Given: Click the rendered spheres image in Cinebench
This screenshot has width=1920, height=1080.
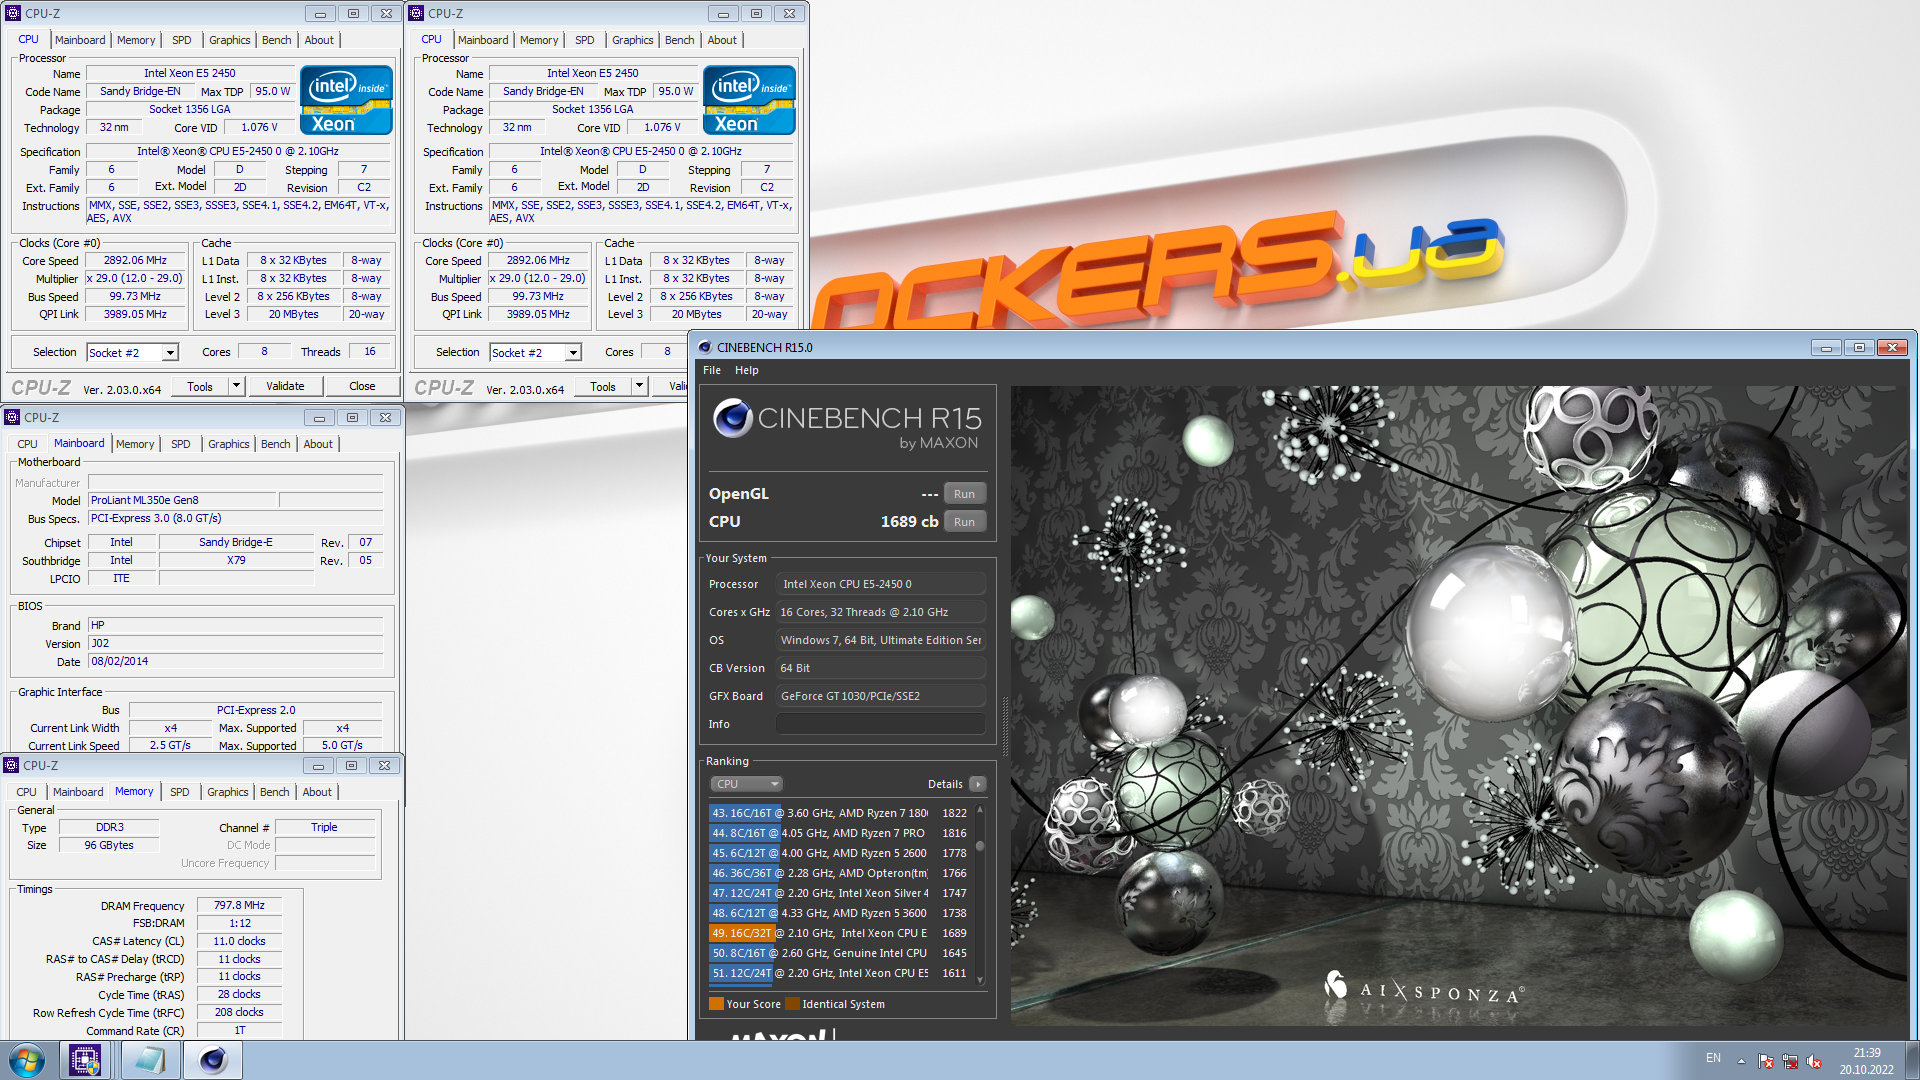Looking at the screenshot, I should tap(1458, 705).
